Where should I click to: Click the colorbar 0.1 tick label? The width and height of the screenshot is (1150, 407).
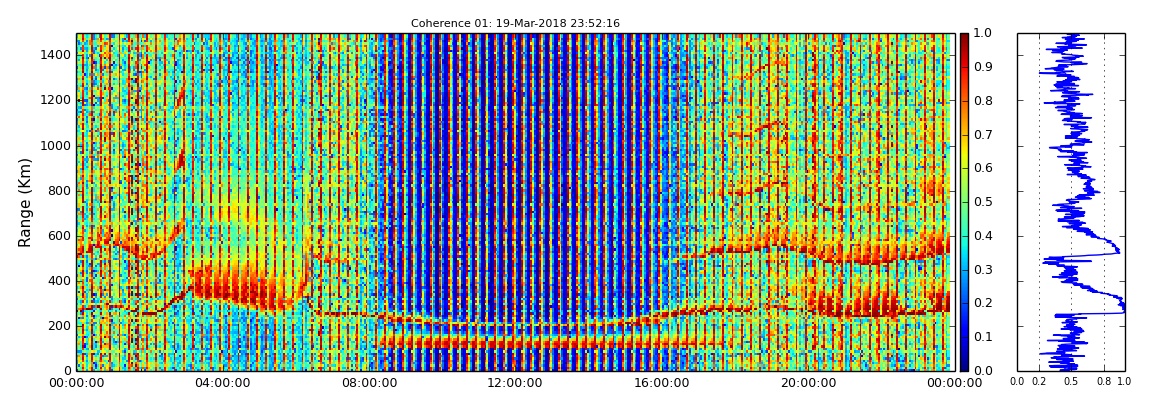tap(981, 337)
